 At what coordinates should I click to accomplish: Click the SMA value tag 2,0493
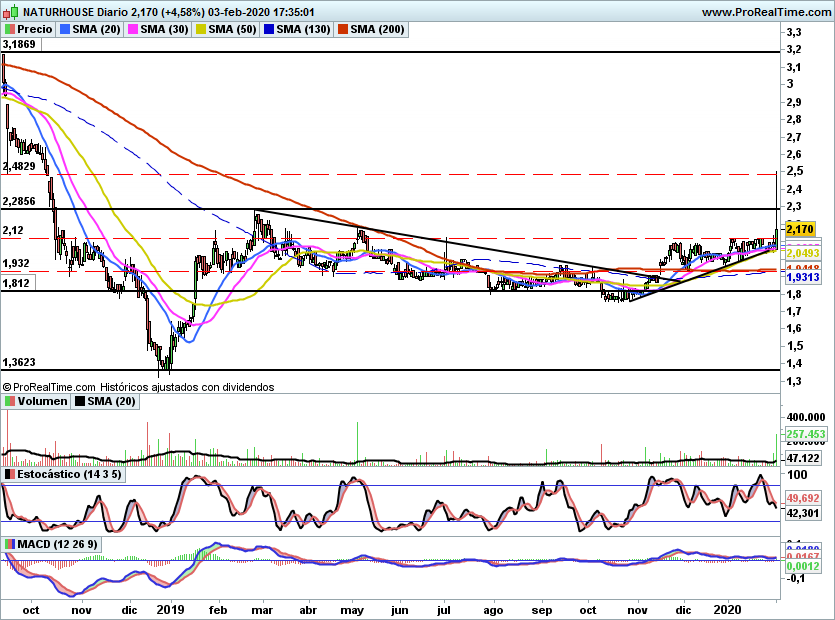coord(803,253)
